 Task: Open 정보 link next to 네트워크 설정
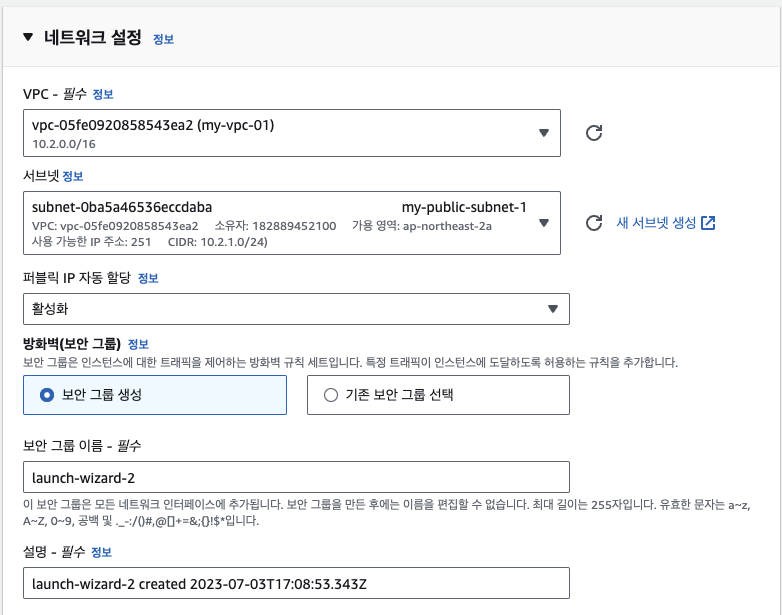pyautogui.click(x=163, y=39)
